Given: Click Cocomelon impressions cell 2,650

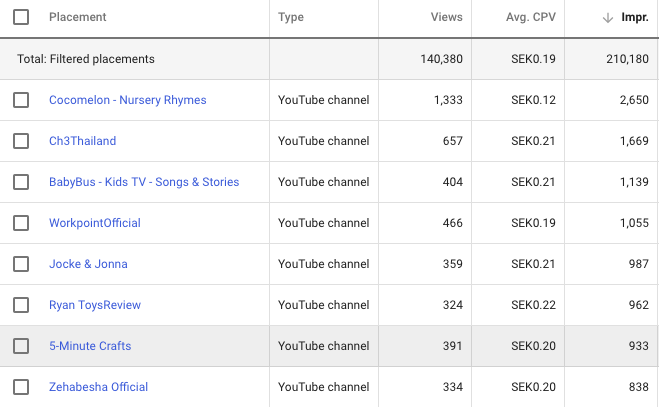Looking at the screenshot, I should 634,100.
